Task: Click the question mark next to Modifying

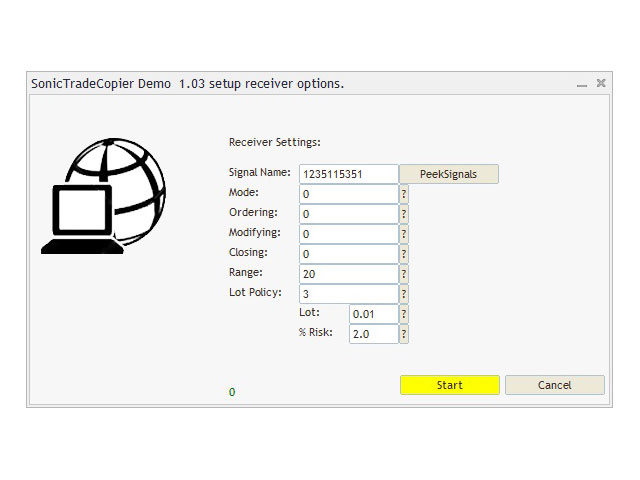Action: pos(404,234)
